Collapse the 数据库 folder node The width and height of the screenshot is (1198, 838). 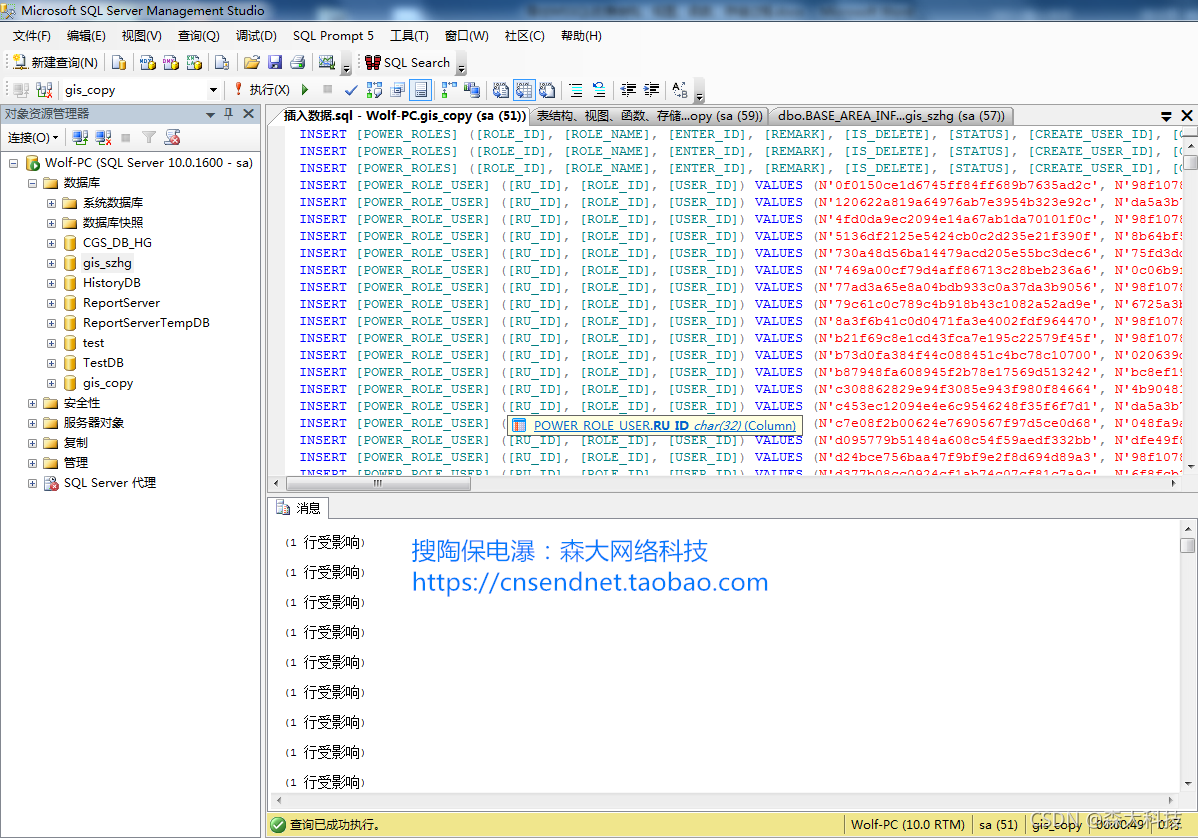(32, 183)
